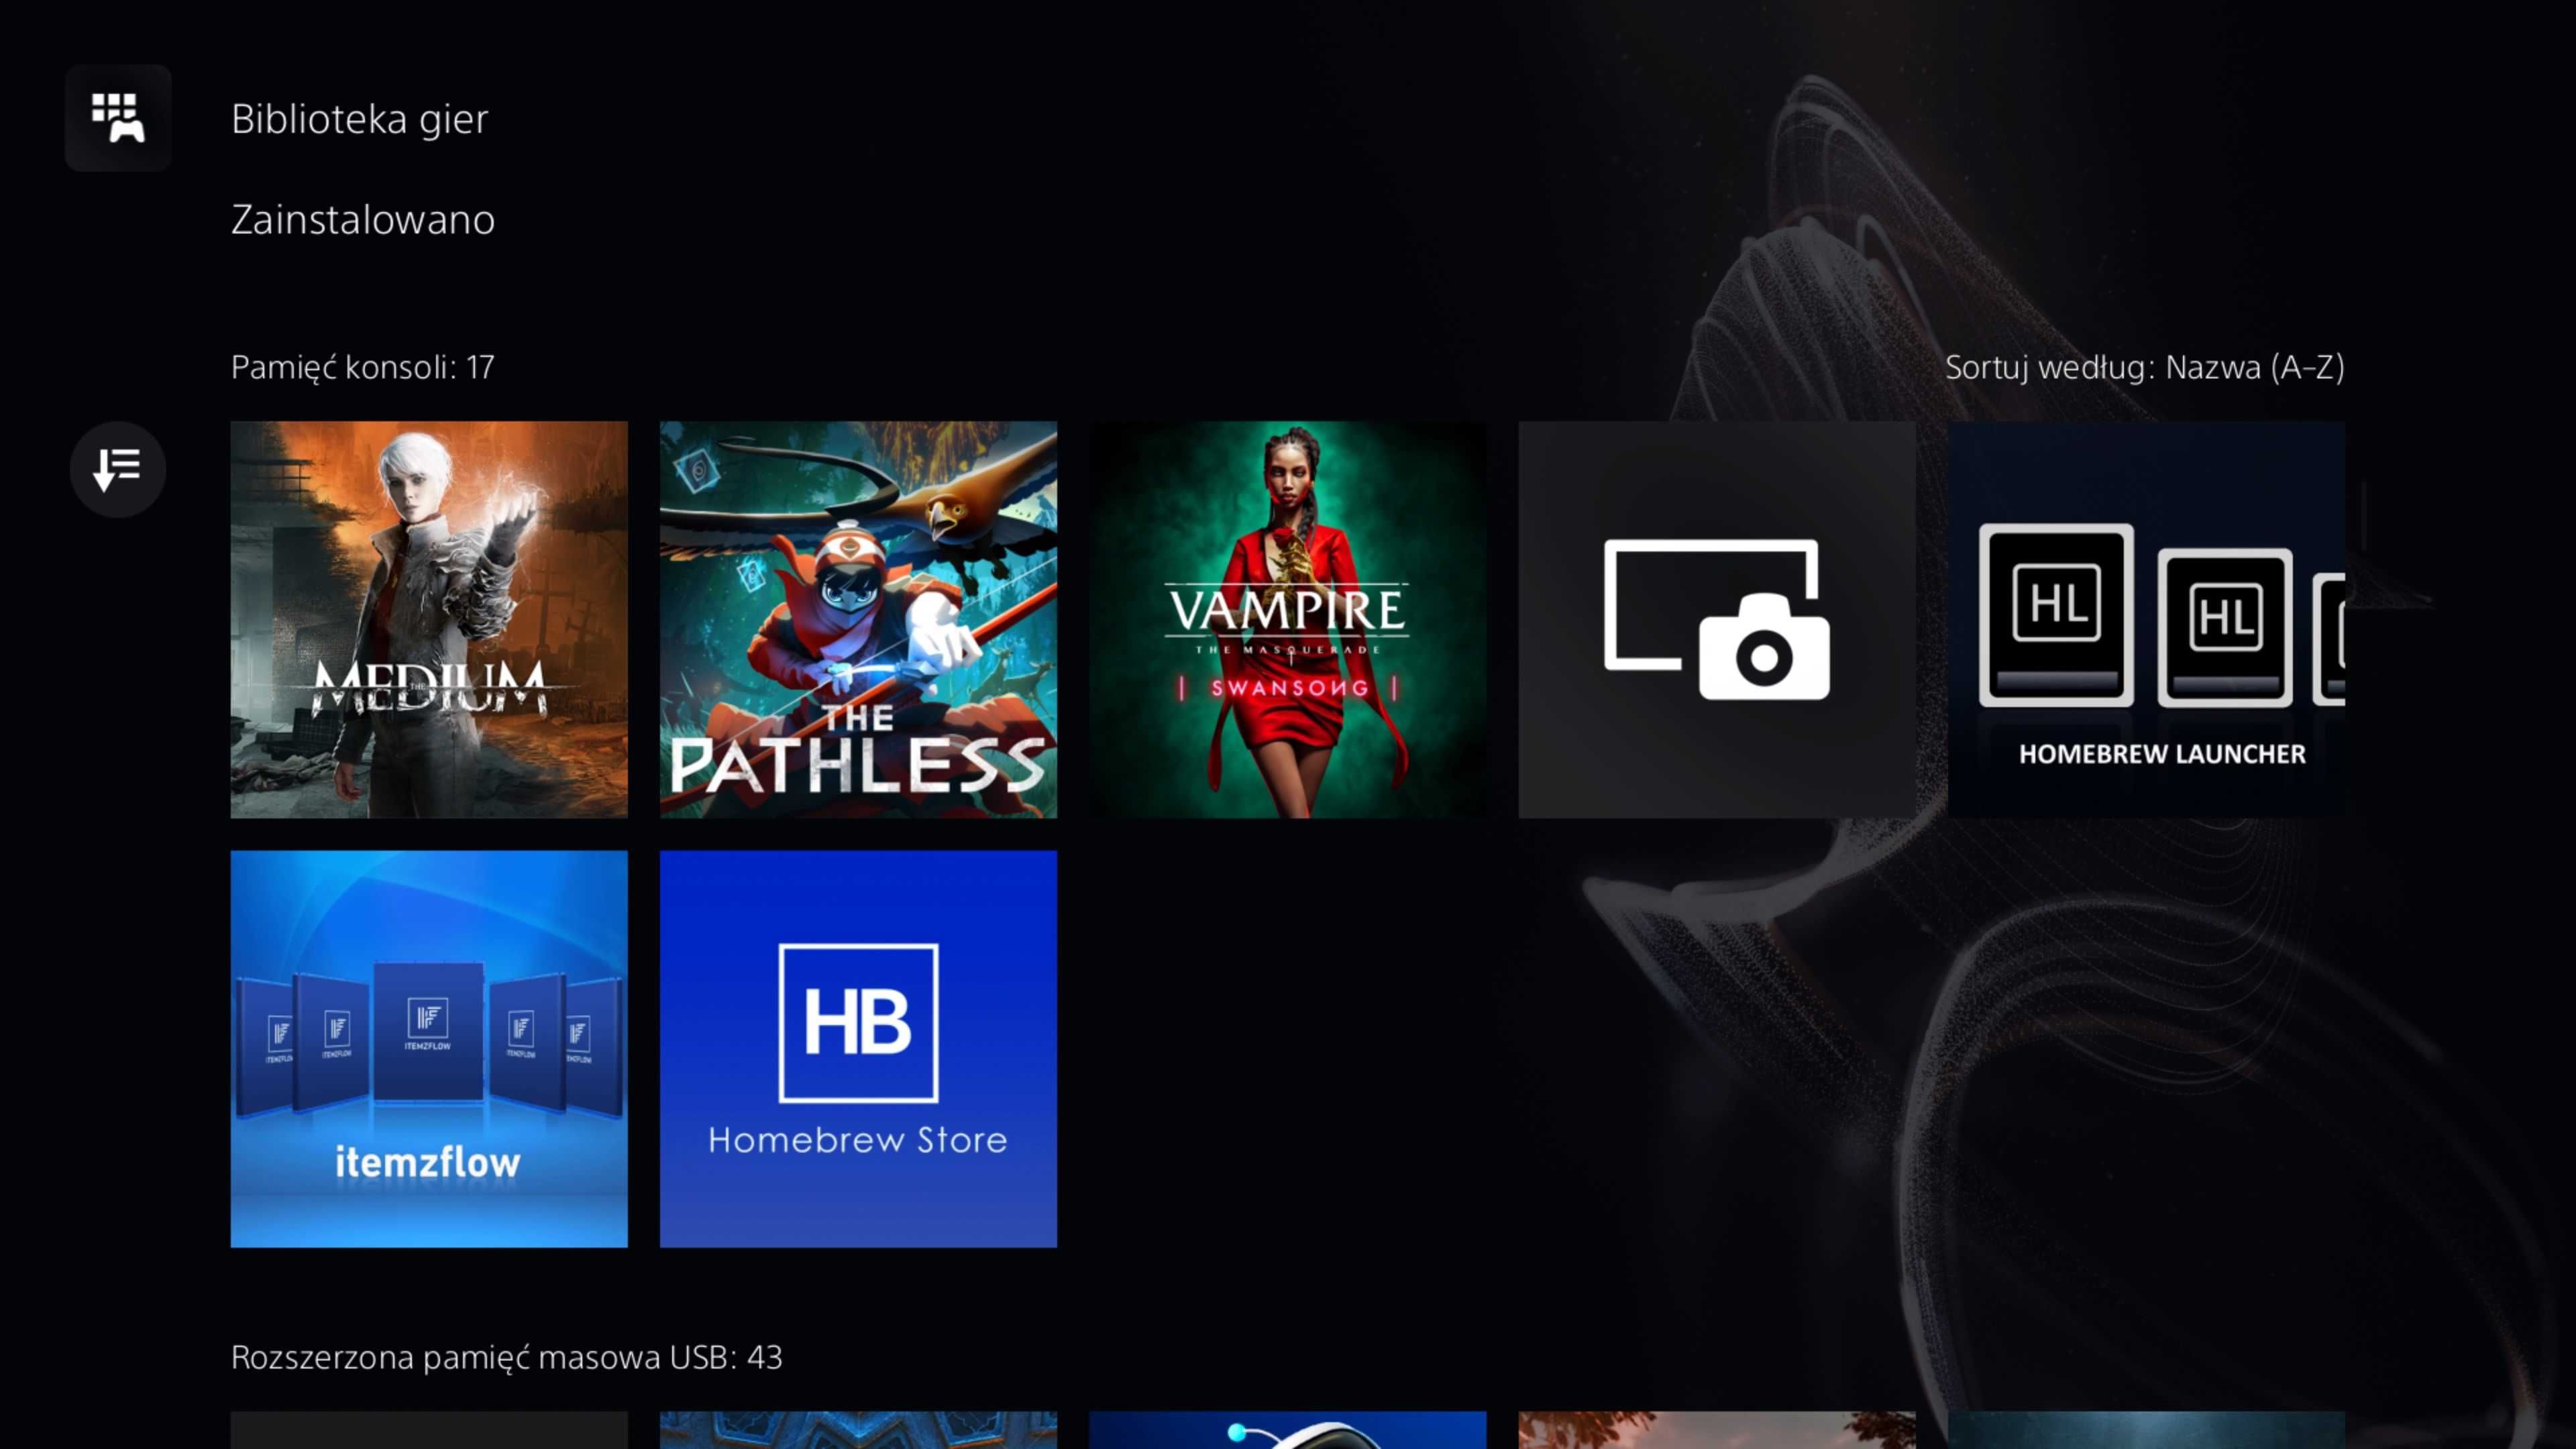Click Rozszerzona pamięć masowa USB: 43 label
The height and width of the screenshot is (1449, 2576).
click(x=507, y=1357)
